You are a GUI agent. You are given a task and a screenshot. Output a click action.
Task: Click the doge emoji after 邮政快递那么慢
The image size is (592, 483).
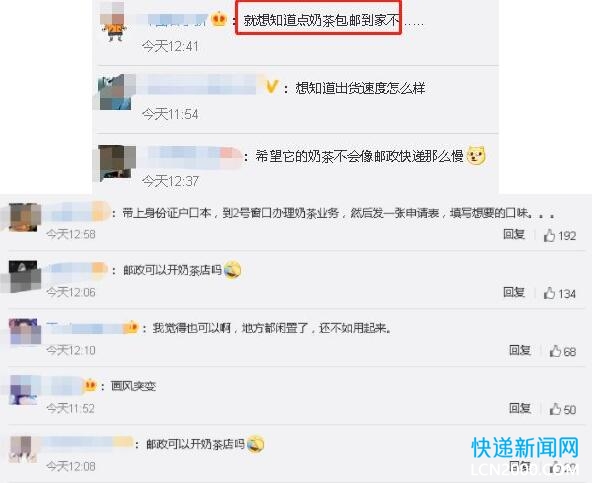tap(476, 155)
